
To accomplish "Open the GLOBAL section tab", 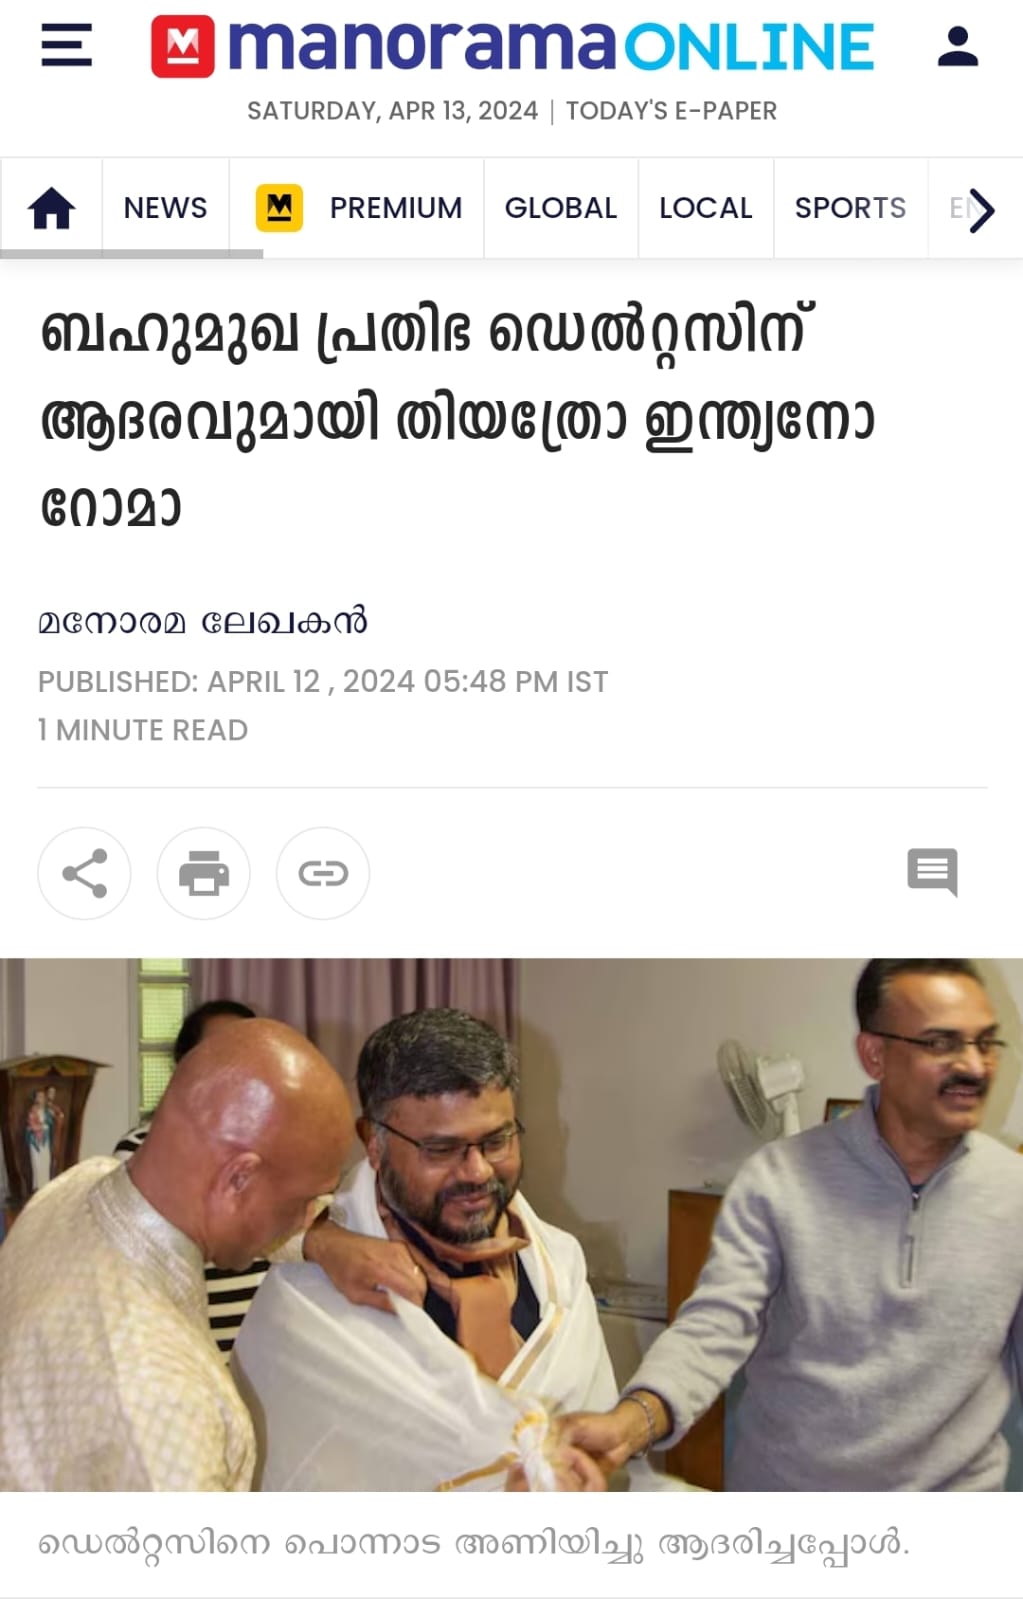I will [x=561, y=208].
